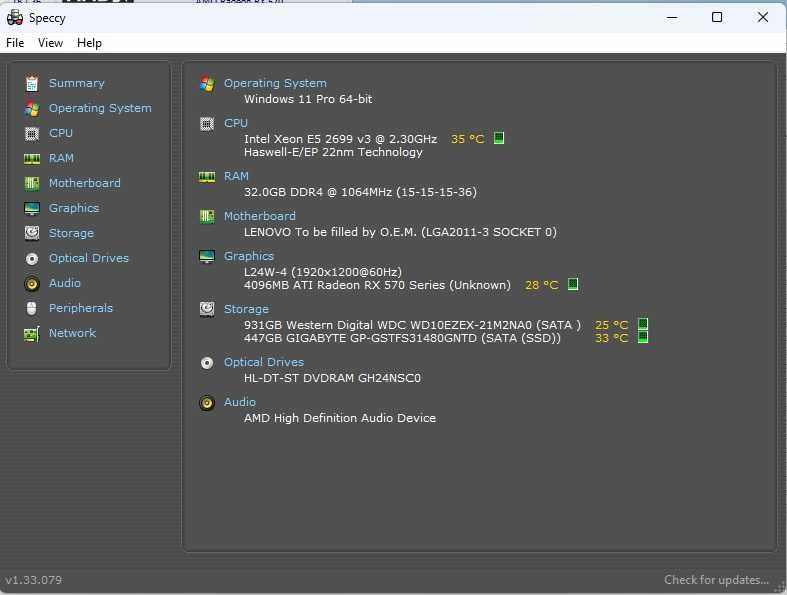Click the green temperature indicator next to CPU 35 °C
This screenshot has width=787, height=595.
(499, 138)
